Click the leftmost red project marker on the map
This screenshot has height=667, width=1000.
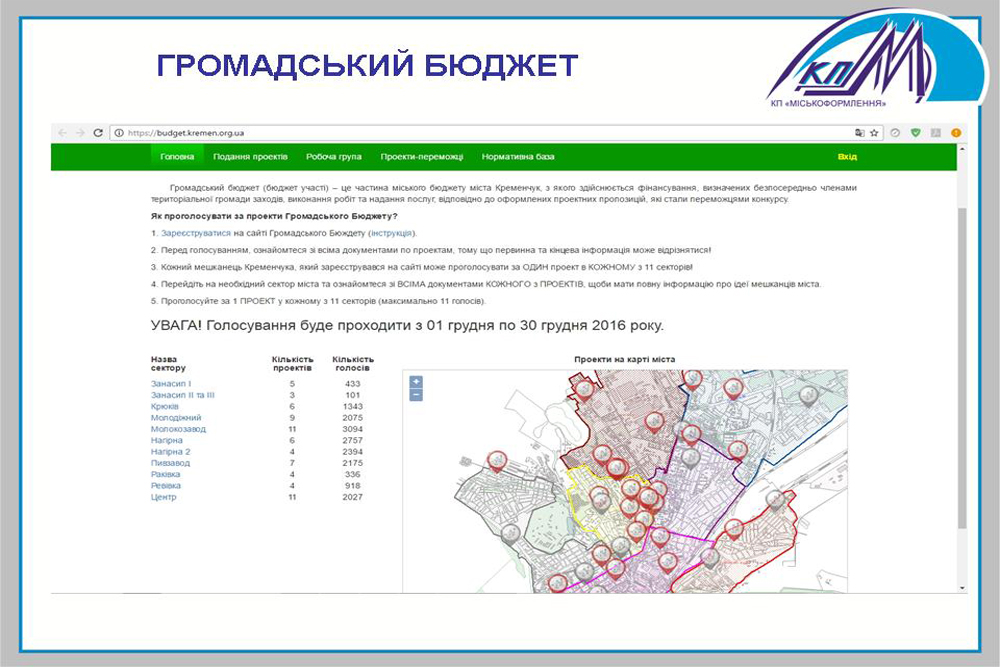[x=496, y=461]
